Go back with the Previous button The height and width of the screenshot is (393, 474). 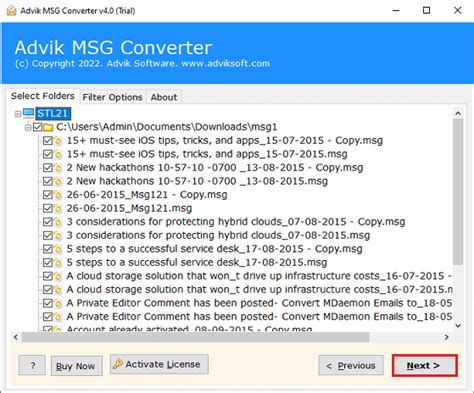pos(351,366)
